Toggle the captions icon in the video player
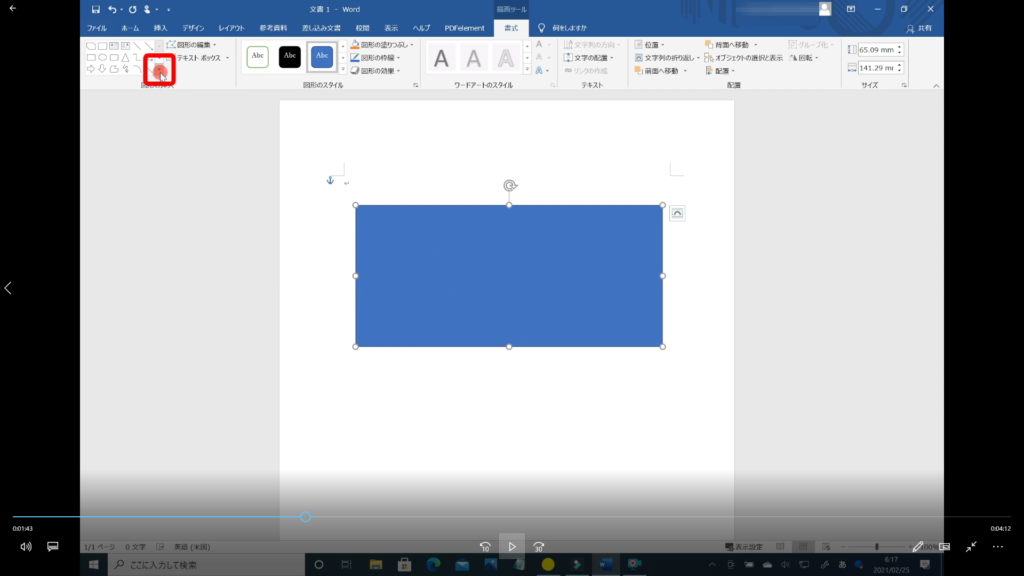The image size is (1024, 576). [x=53, y=547]
